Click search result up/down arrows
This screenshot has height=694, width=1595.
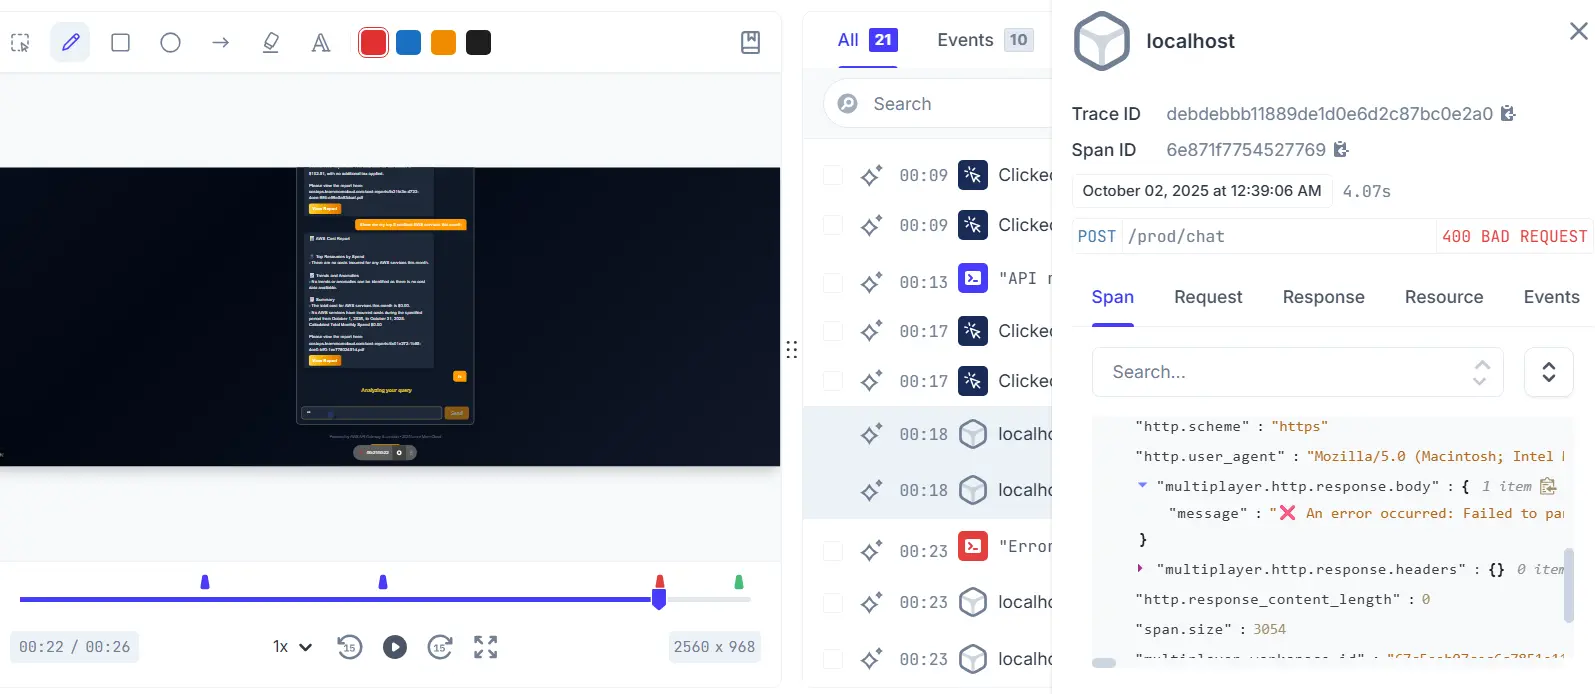point(1481,372)
